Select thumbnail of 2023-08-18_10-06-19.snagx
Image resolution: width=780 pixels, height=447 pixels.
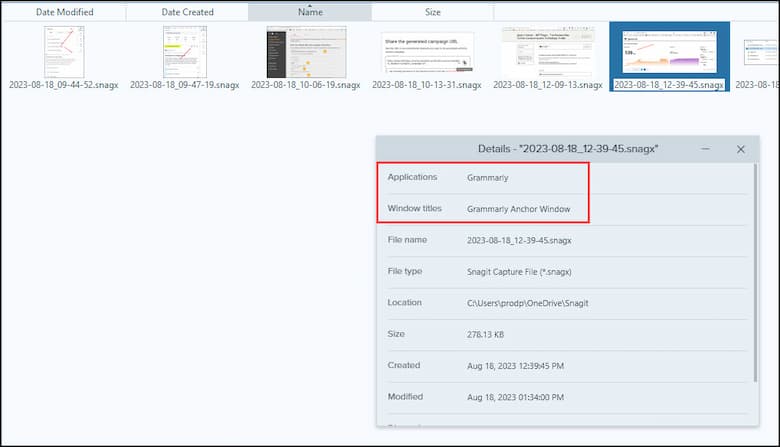pyautogui.click(x=306, y=52)
